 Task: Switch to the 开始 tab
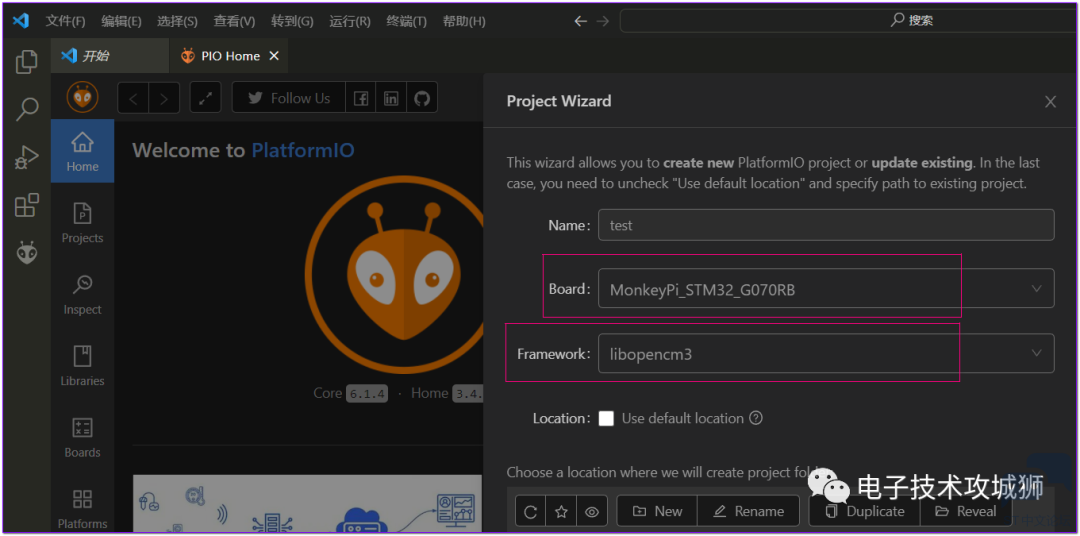coord(110,56)
